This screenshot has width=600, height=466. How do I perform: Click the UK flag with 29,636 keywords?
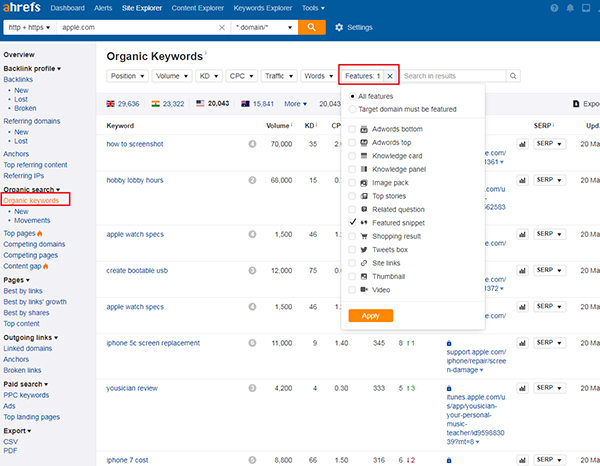click(x=110, y=103)
